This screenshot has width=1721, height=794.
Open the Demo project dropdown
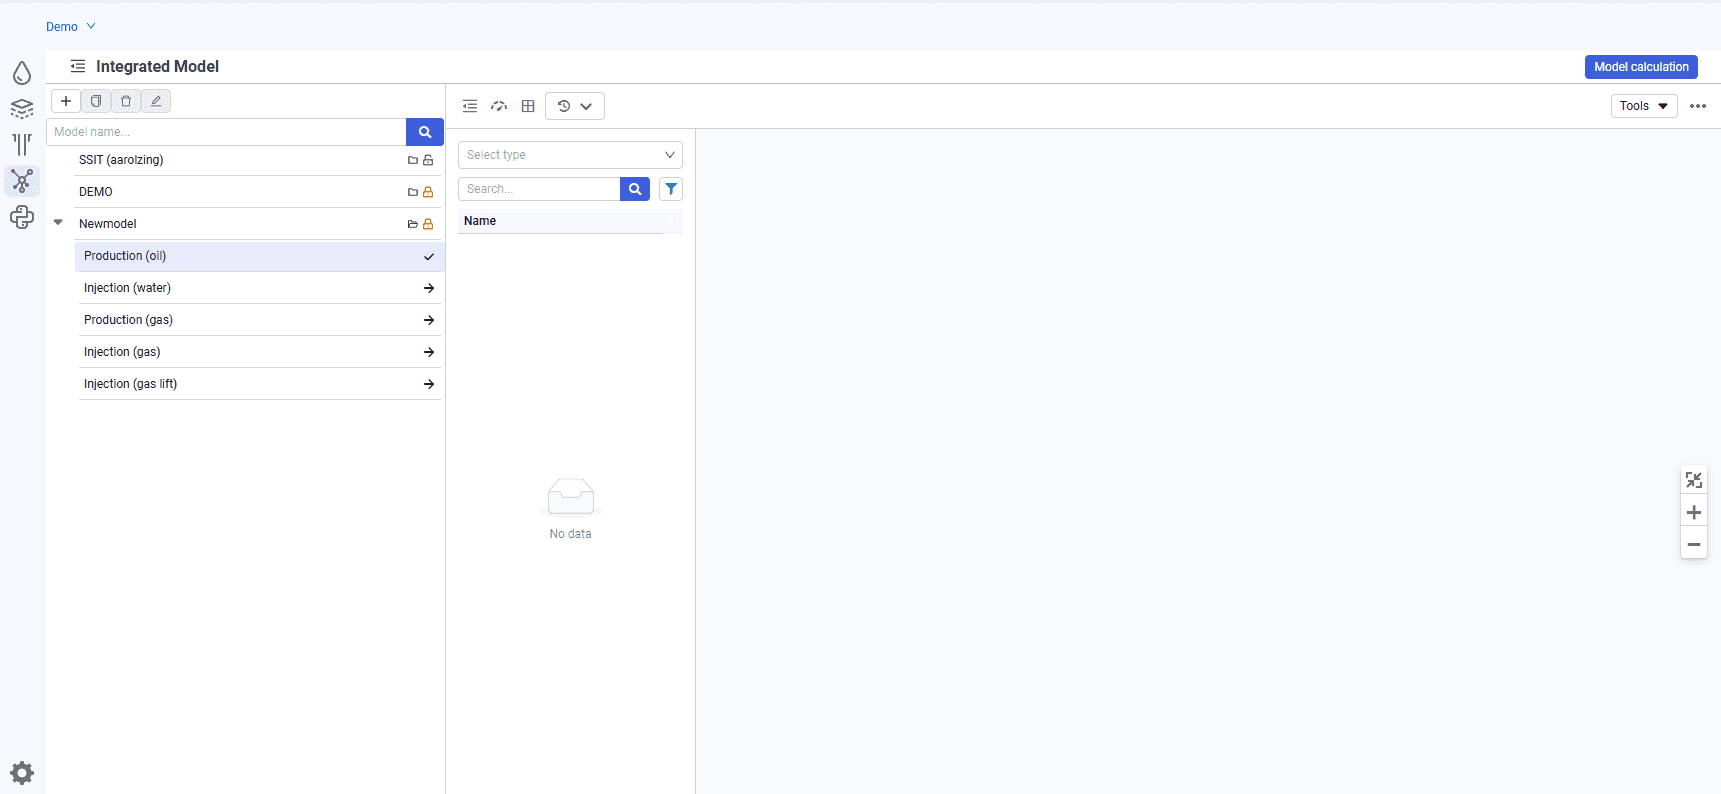(x=71, y=27)
